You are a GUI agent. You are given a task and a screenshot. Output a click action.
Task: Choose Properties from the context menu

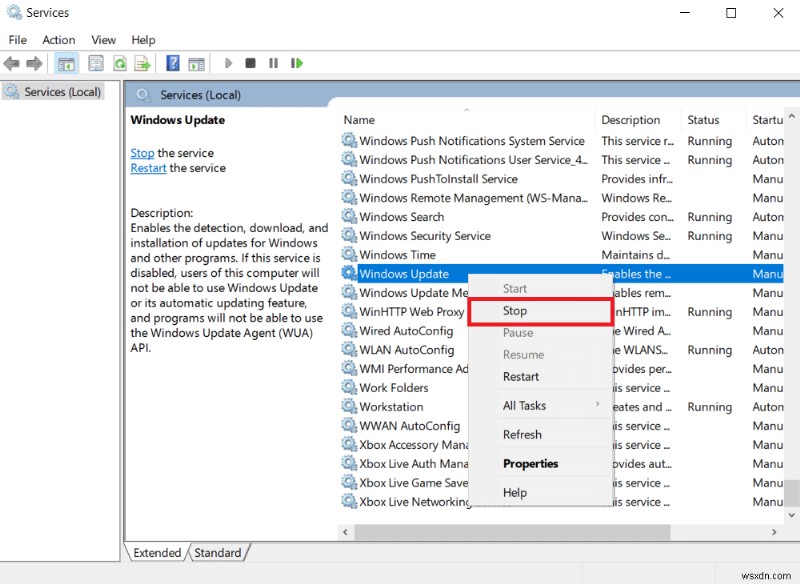pos(530,463)
